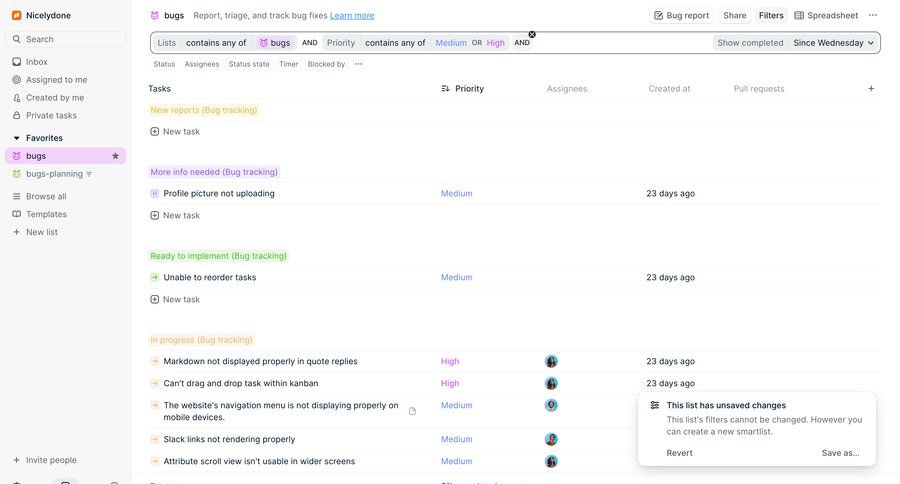Click the Medium value in Priority filter
Image resolution: width=900 pixels, height=484 pixels.
451,42
